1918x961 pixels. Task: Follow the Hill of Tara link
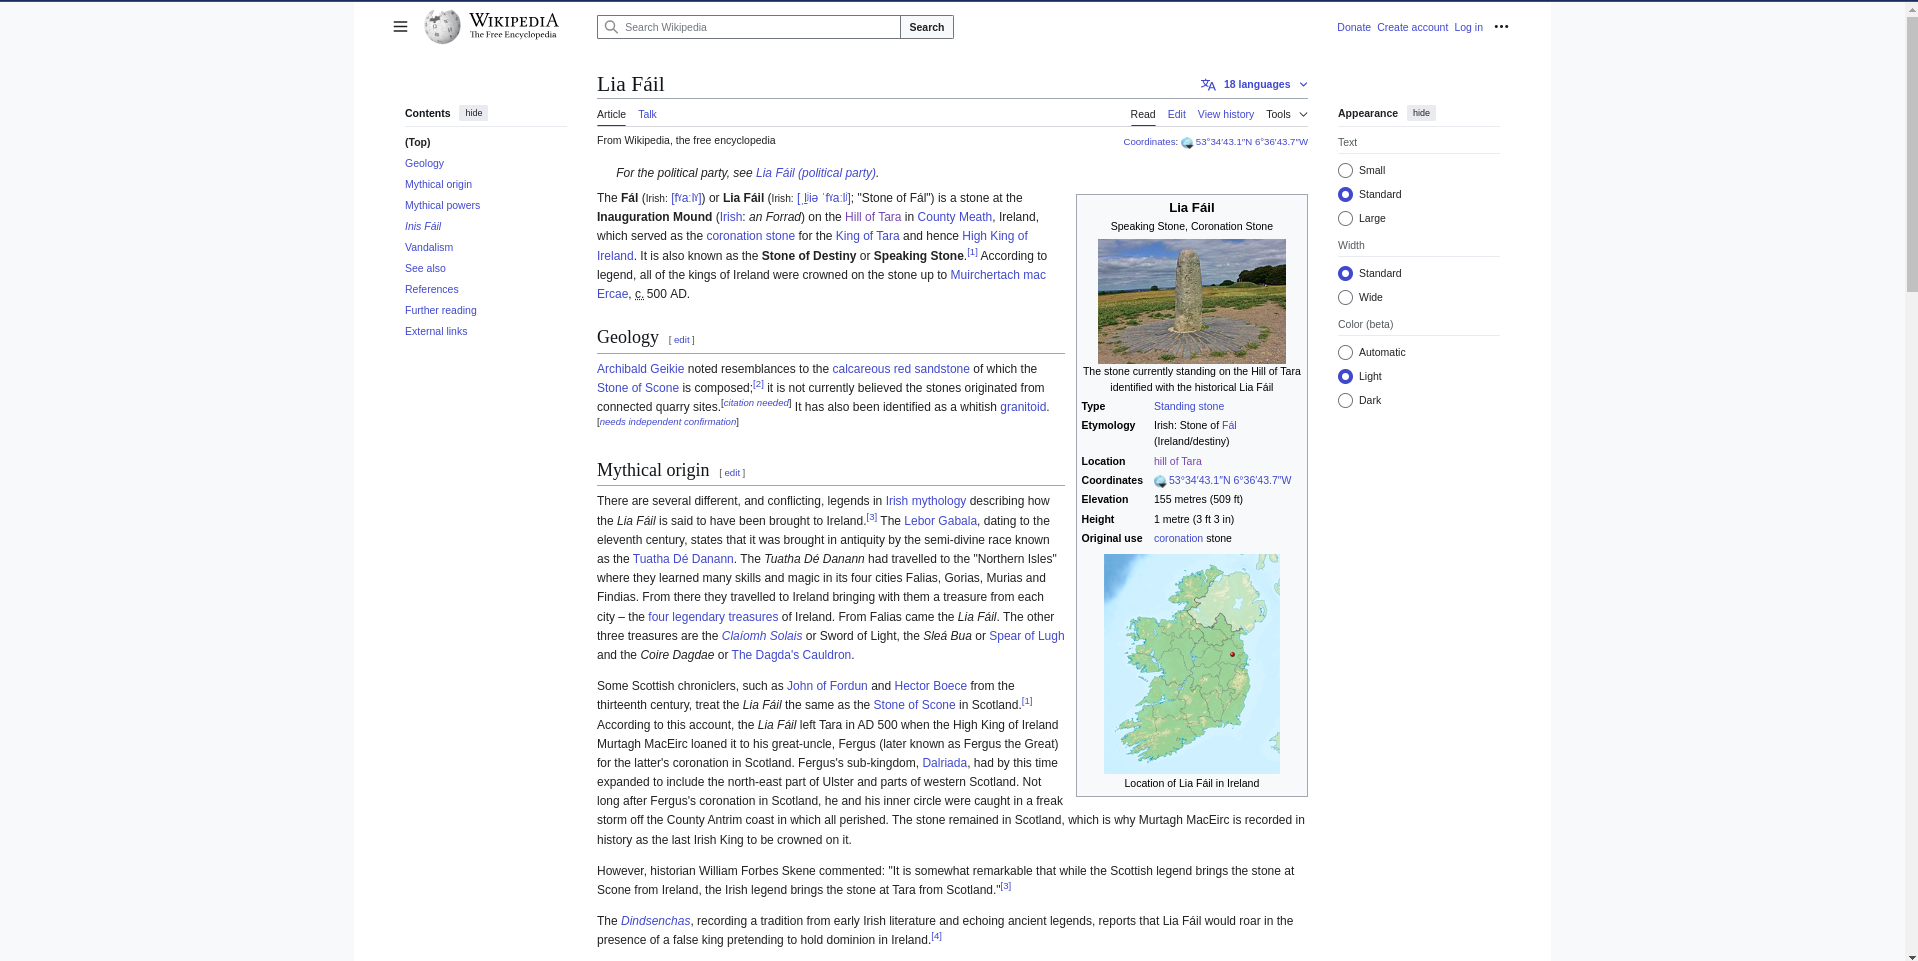pyautogui.click(x=872, y=217)
